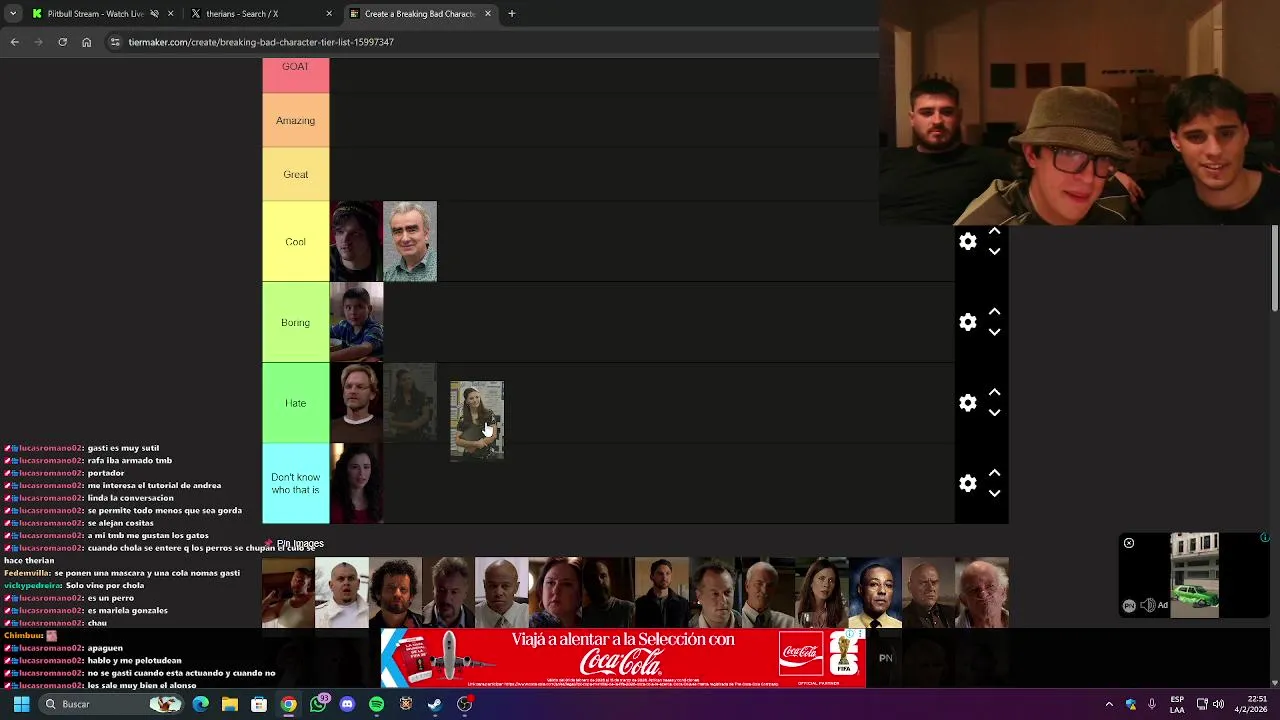Open Microsoft Edge from taskbar
1280x720 pixels.
tap(201, 704)
